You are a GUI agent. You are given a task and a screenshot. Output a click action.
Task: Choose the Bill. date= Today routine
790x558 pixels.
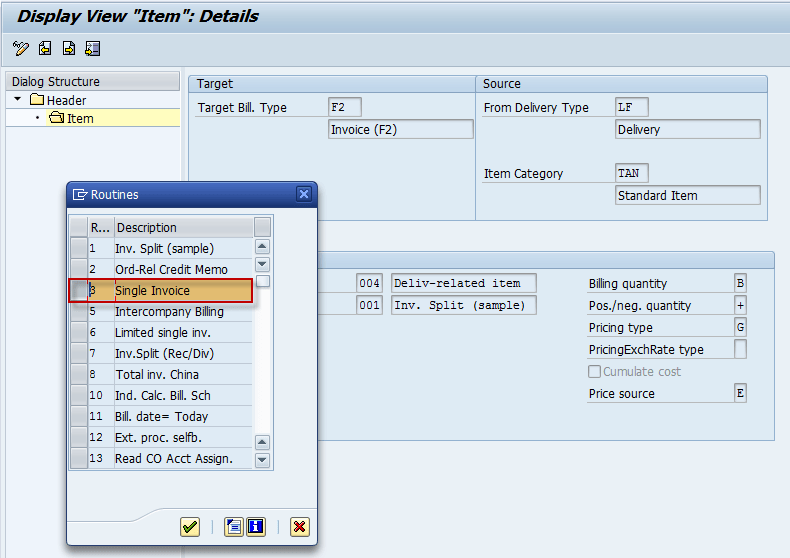pos(183,416)
